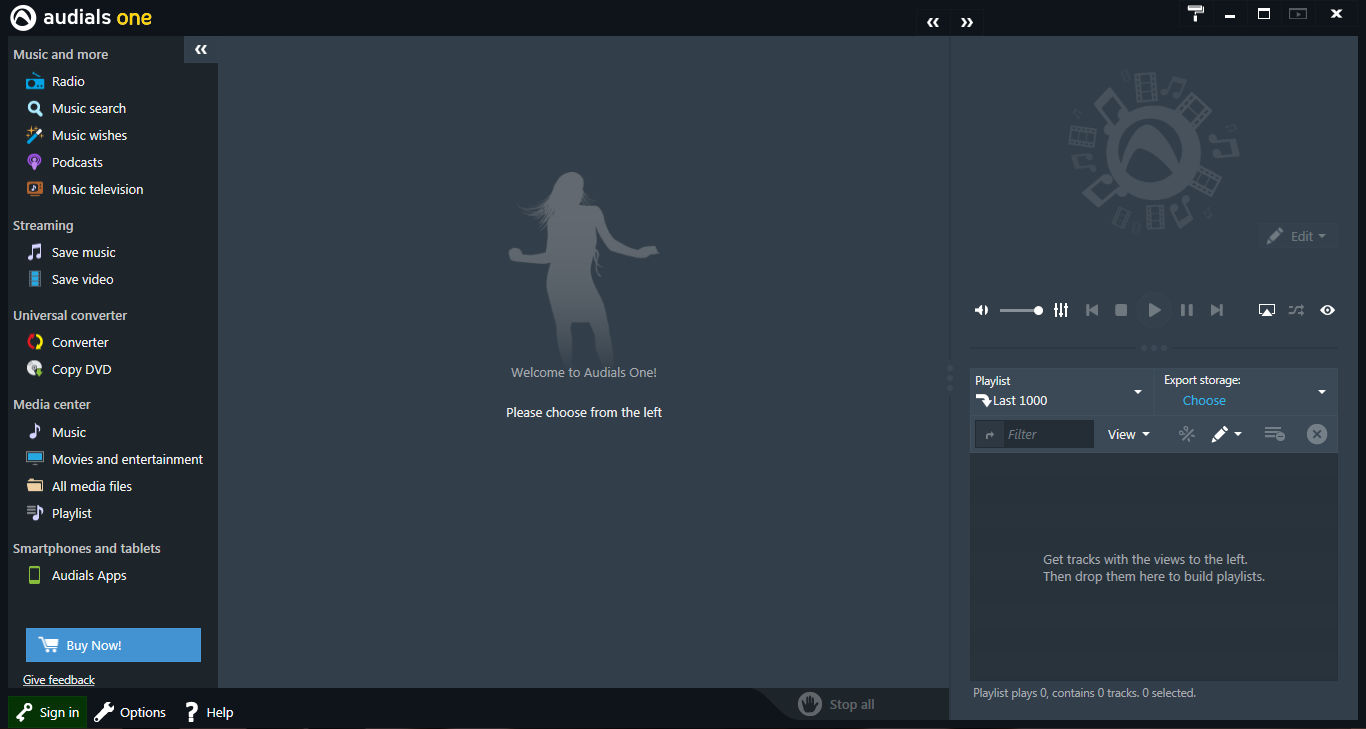Skip to the next track
The image size is (1366, 729).
[x=1217, y=310]
